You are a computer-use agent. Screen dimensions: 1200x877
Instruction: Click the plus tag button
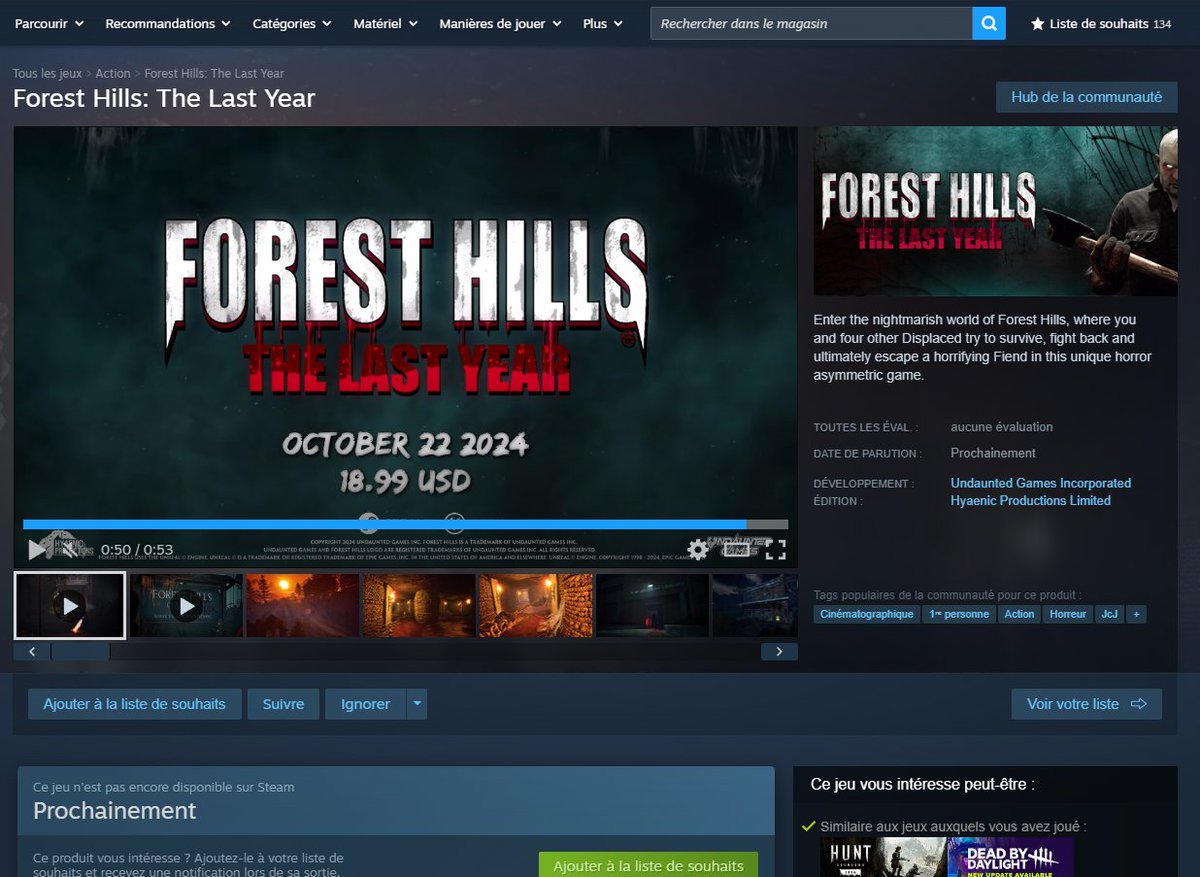[x=1136, y=614]
